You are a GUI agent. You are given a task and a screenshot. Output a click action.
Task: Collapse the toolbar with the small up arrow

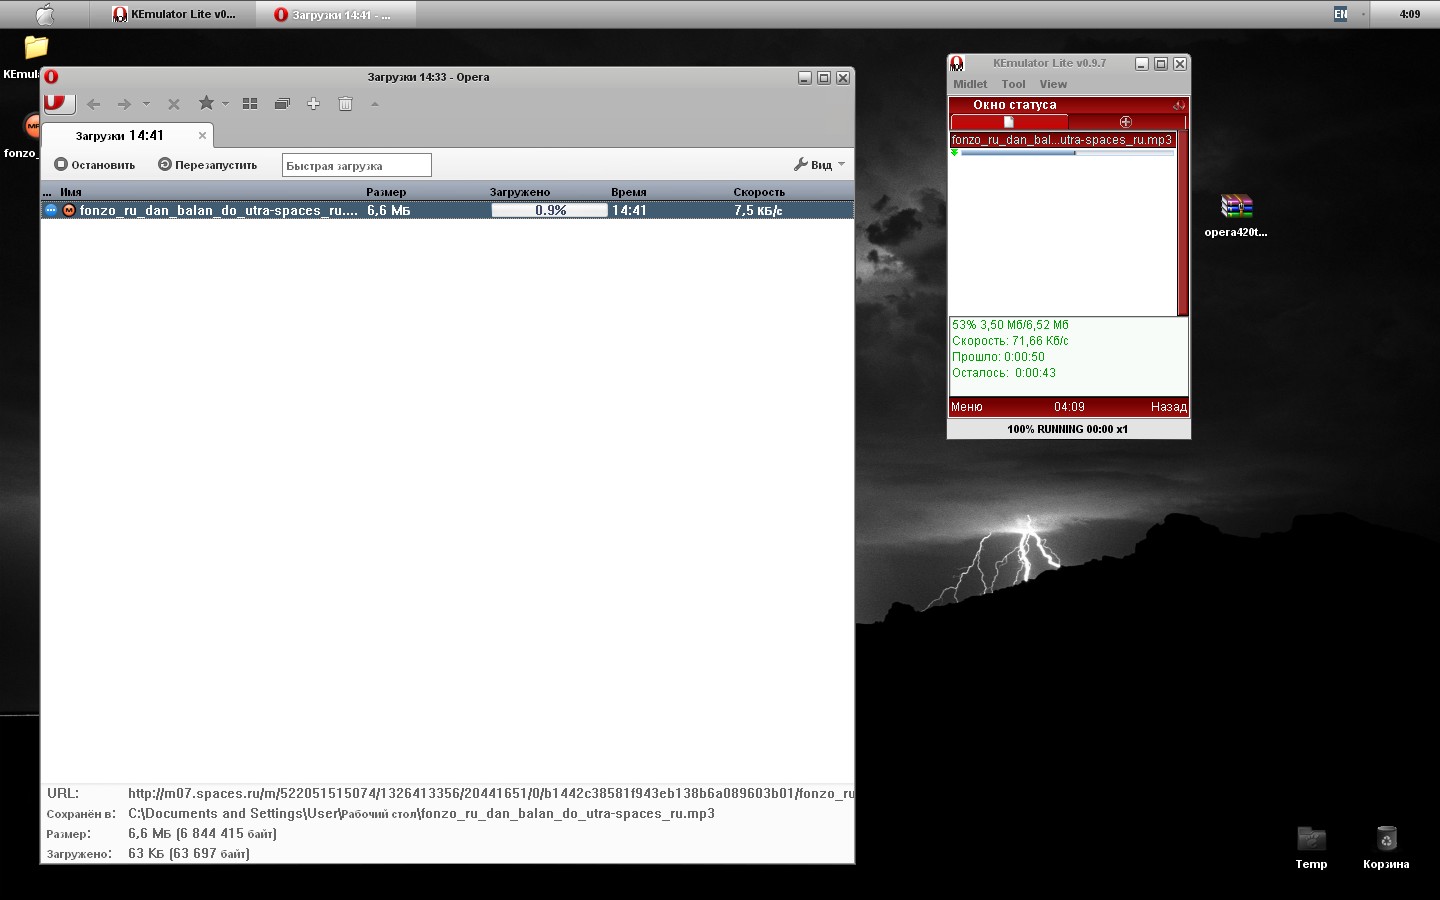tap(375, 104)
